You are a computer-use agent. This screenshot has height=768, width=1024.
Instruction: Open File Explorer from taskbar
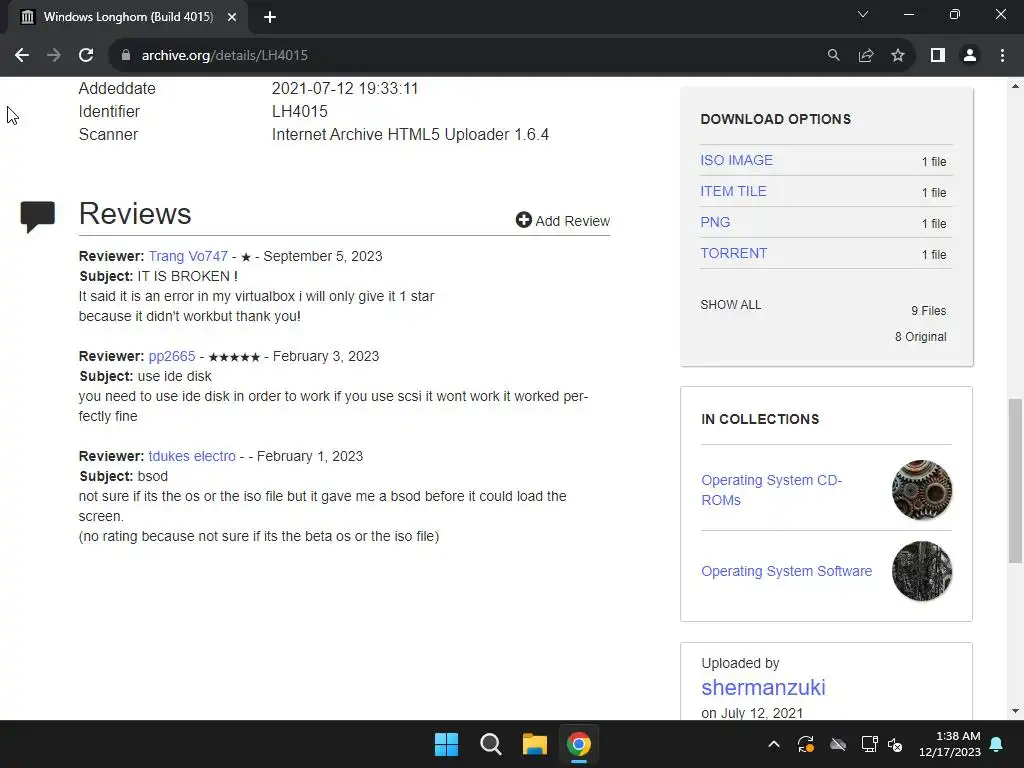point(534,744)
